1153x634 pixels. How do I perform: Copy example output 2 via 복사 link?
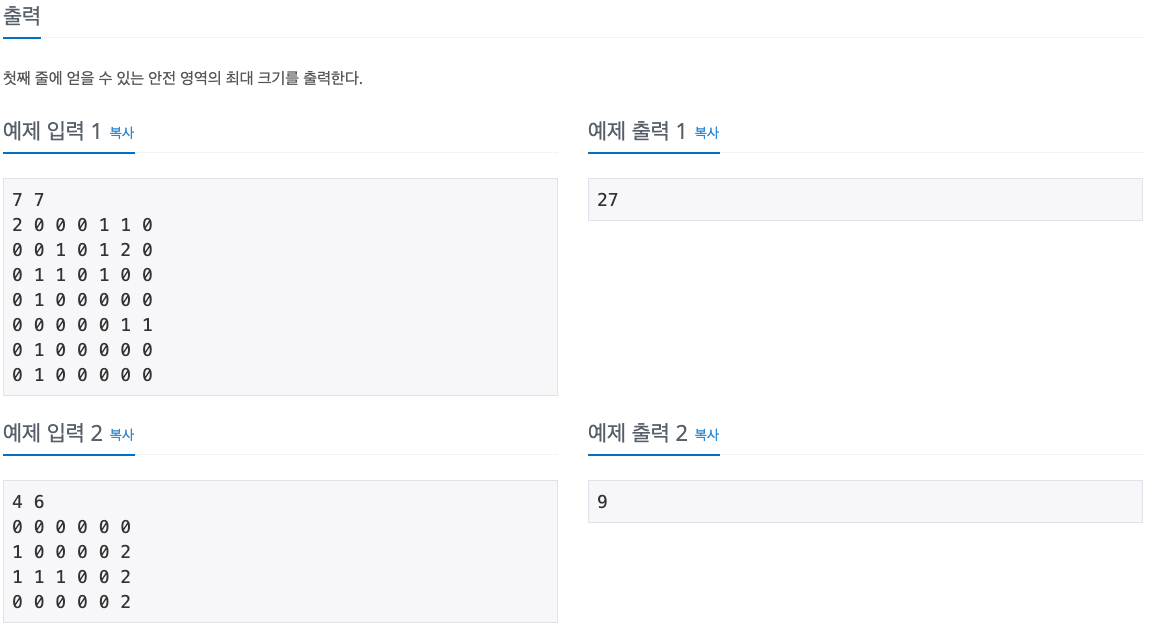click(x=707, y=435)
